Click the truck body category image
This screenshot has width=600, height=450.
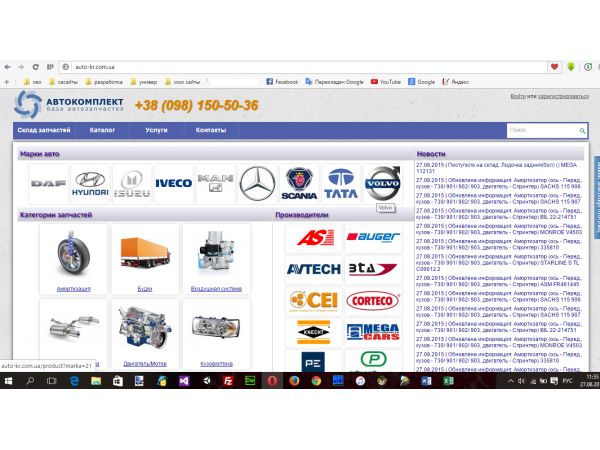(x=144, y=254)
